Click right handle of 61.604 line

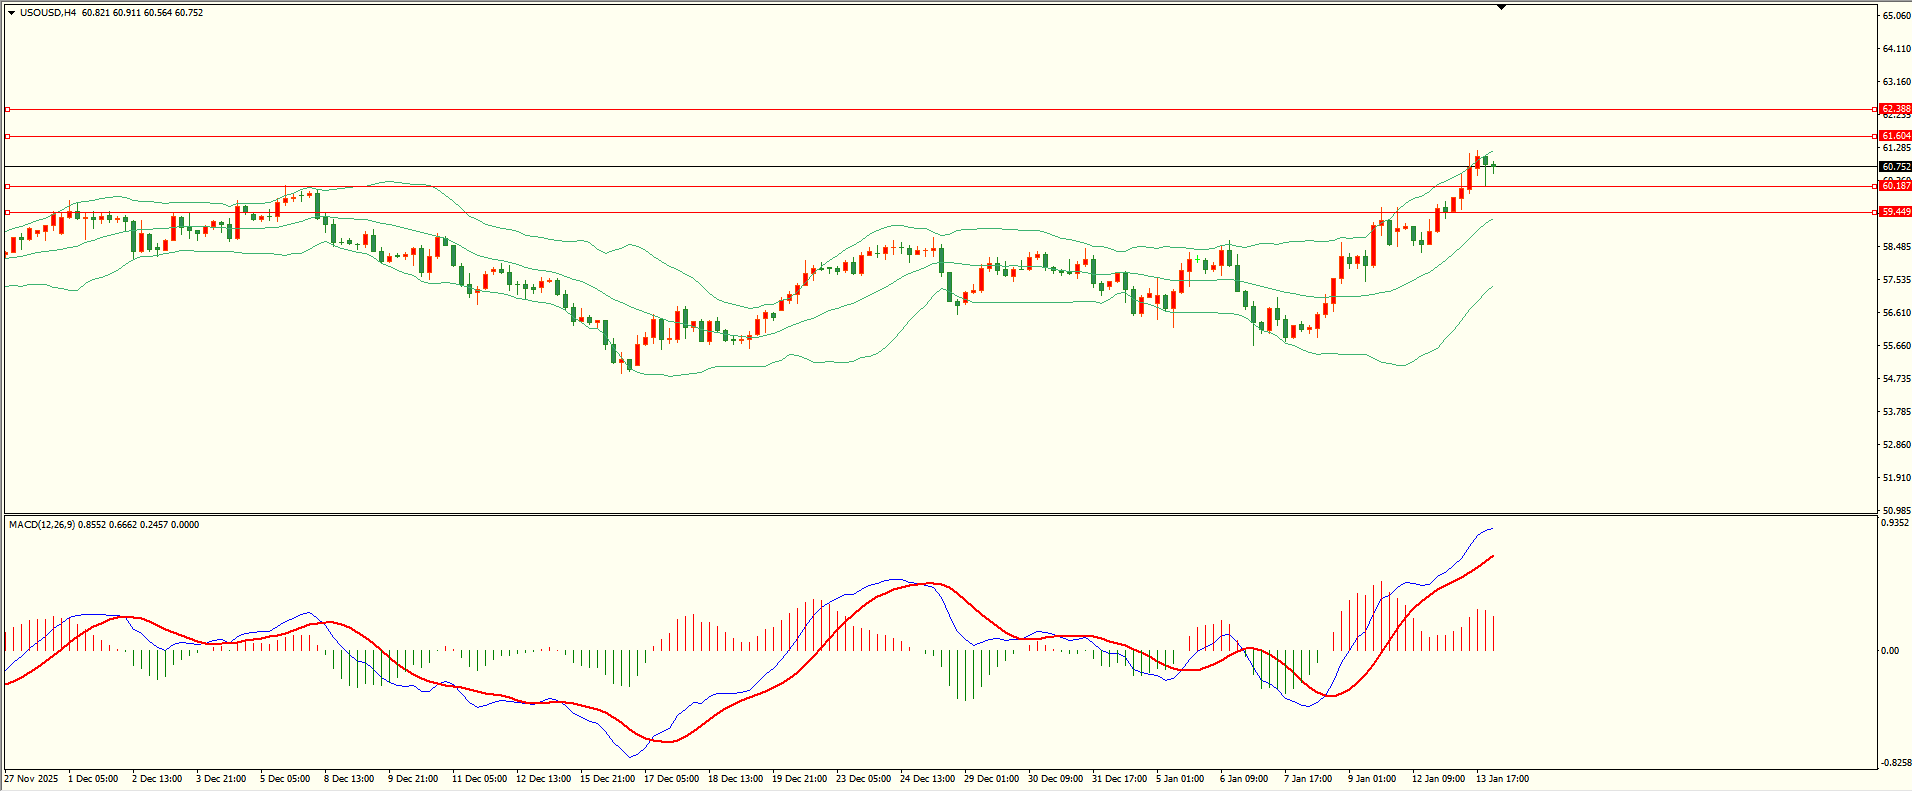tap(1873, 136)
